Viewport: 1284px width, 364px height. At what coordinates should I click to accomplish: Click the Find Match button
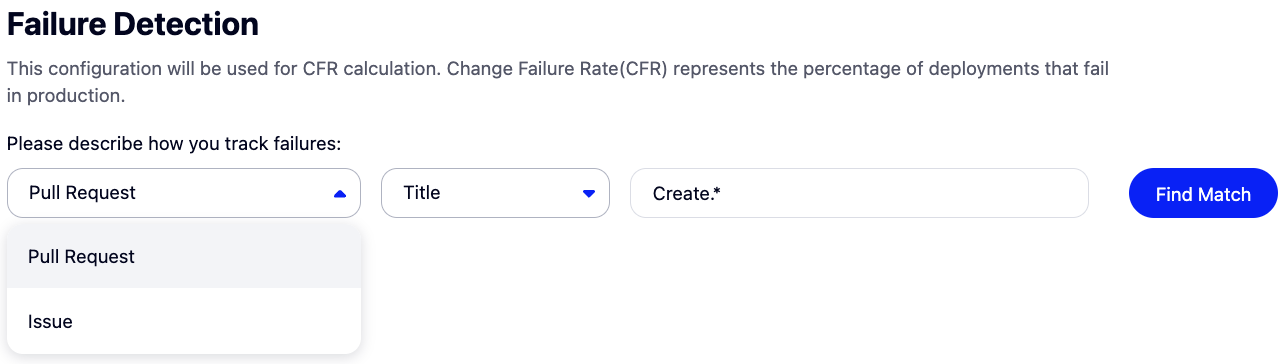(x=1203, y=194)
